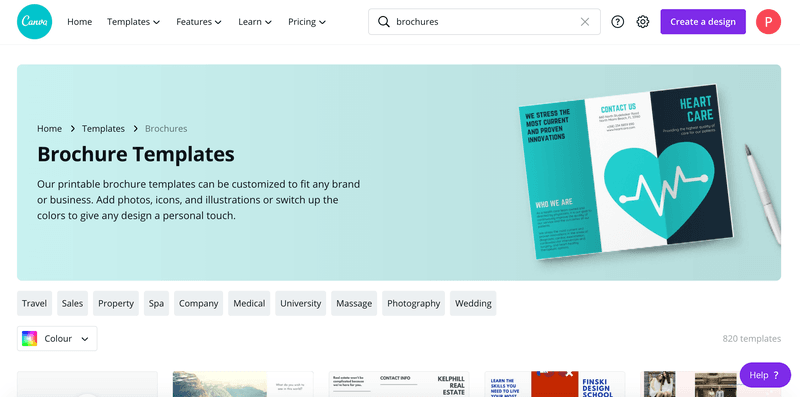Open the Heart Care brochure image
Screen dimensions: 800x397
626,171
